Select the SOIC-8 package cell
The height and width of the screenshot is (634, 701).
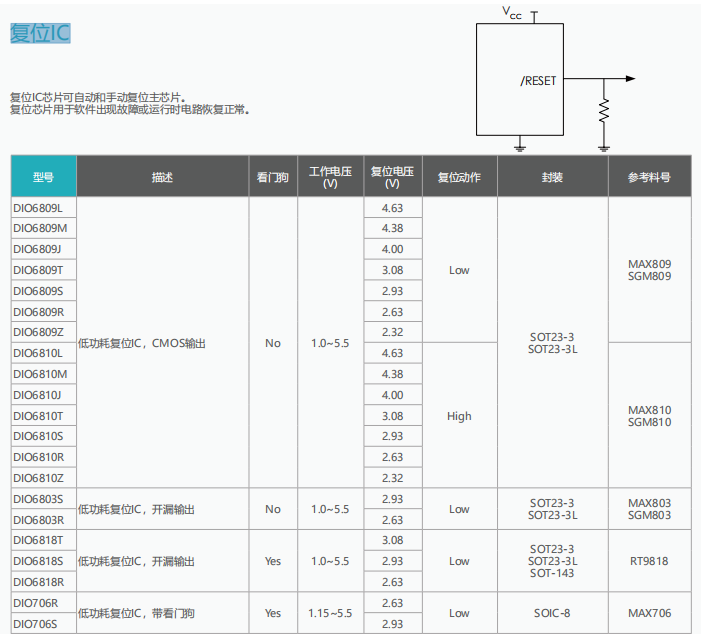click(552, 613)
